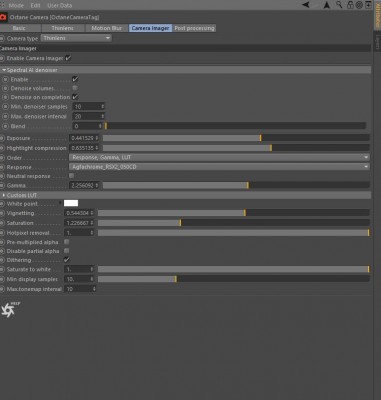Viewport: 381px width, 400px height.
Task: Open the User Data menu
Action: tap(60, 5)
